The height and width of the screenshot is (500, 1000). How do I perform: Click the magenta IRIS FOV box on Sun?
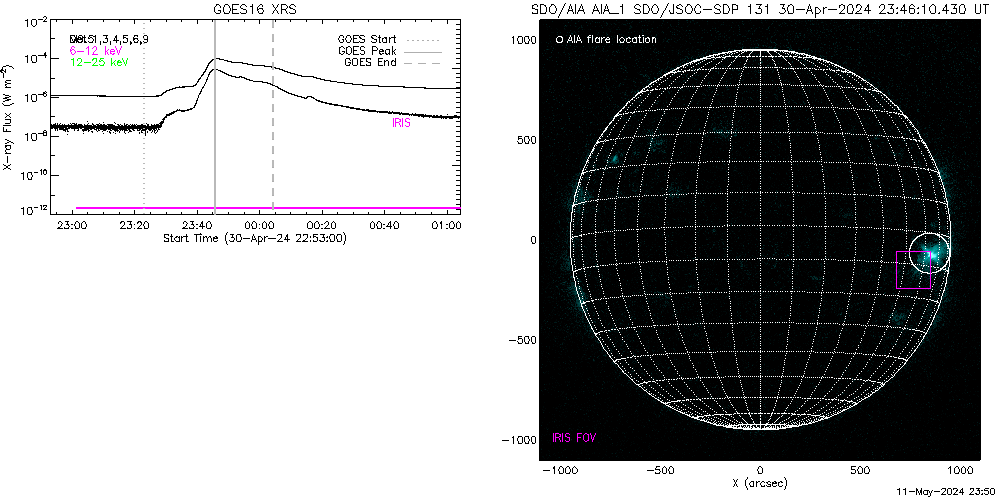pos(913,270)
